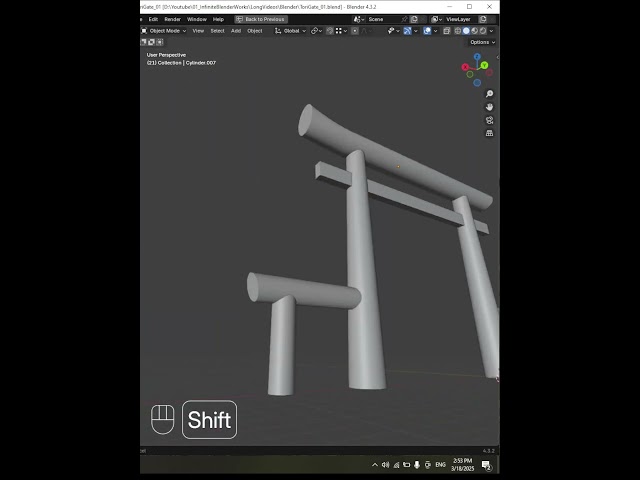Toggle the camera view icon

[x=489, y=120]
